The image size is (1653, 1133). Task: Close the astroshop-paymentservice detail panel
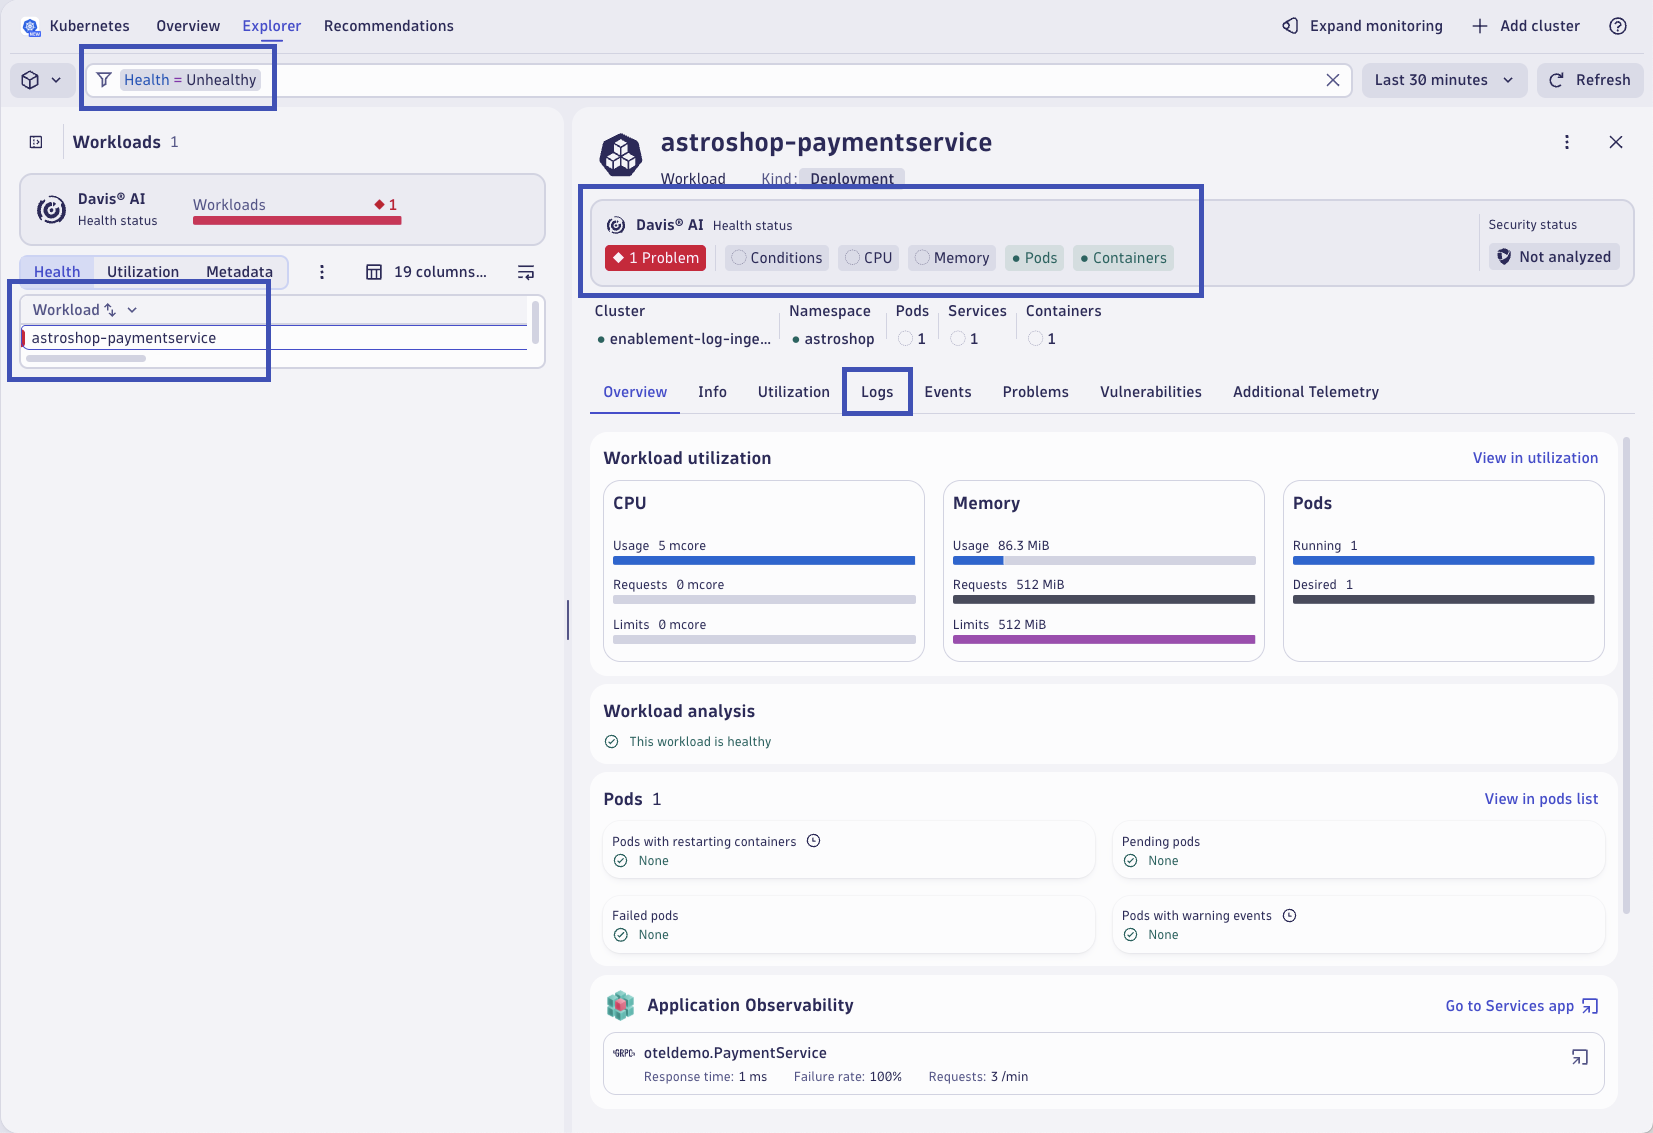pyautogui.click(x=1615, y=142)
